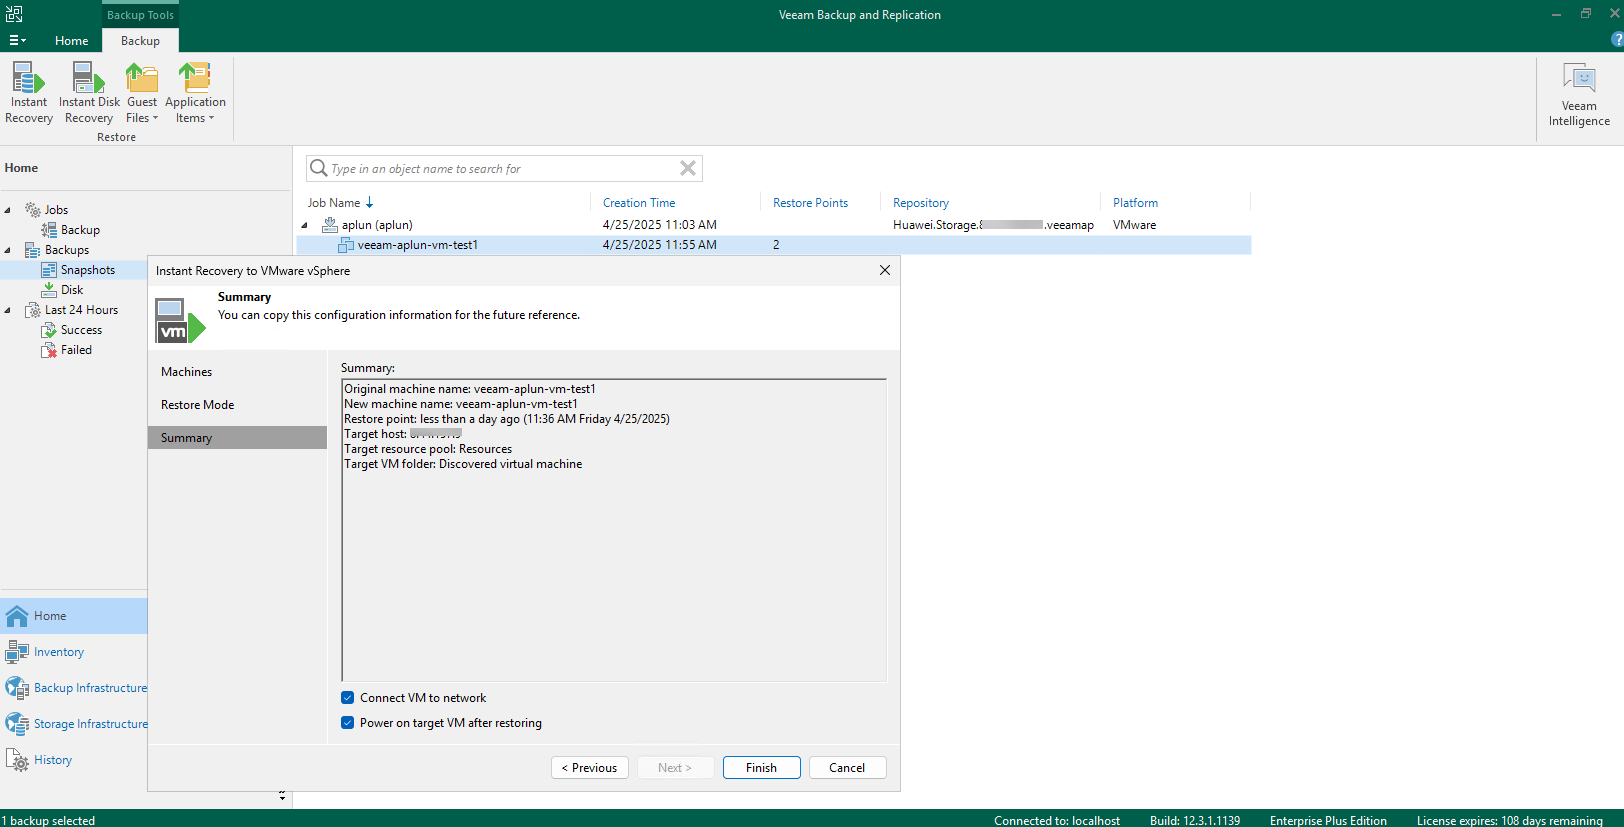Collapse the Backups tree node
This screenshot has height=827, width=1624.
pyautogui.click(x=8, y=250)
